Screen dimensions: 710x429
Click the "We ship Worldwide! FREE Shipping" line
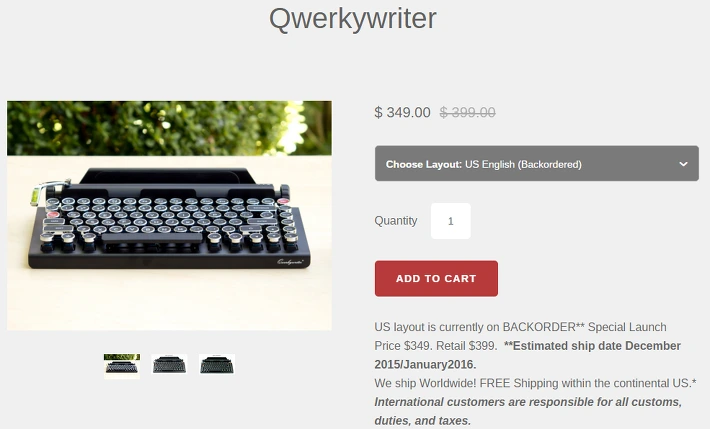(535, 383)
